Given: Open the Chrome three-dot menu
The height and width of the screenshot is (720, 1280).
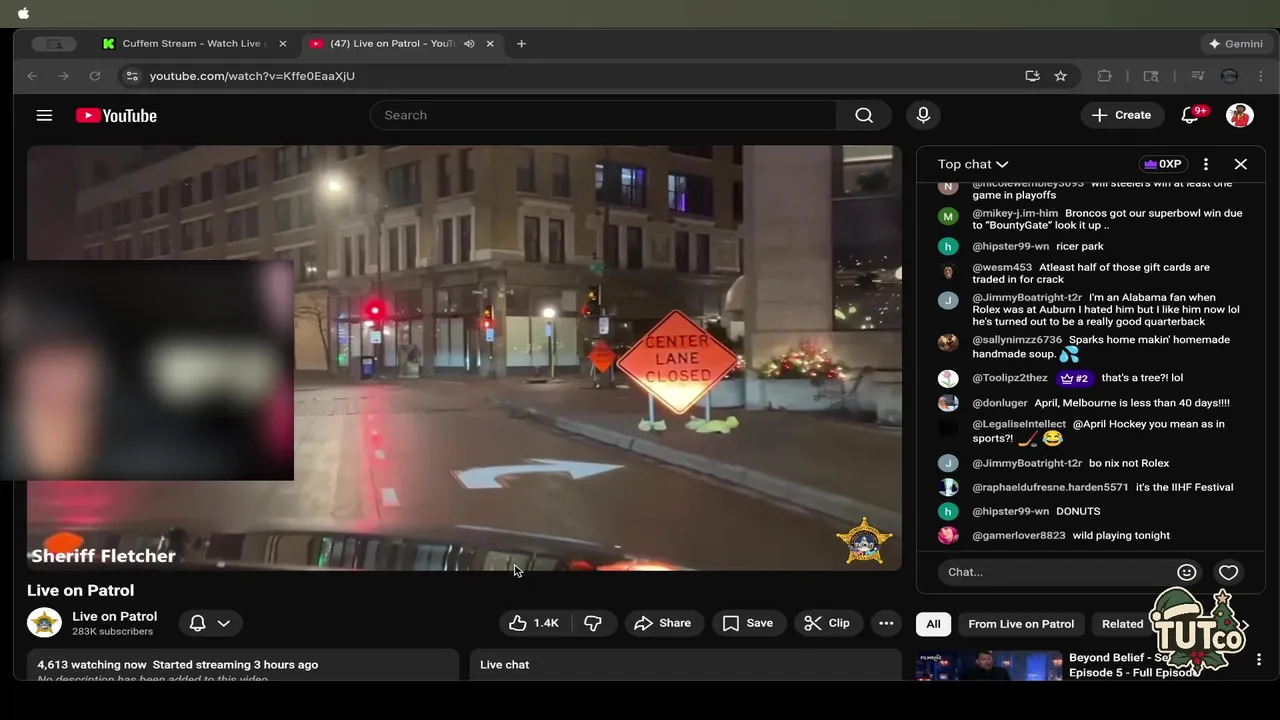Looking at the screenshot, I should point(1259,76).
